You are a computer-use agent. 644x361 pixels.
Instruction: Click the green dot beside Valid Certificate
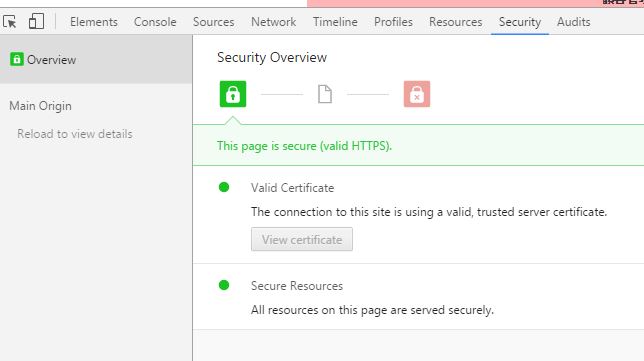(224, 187)
